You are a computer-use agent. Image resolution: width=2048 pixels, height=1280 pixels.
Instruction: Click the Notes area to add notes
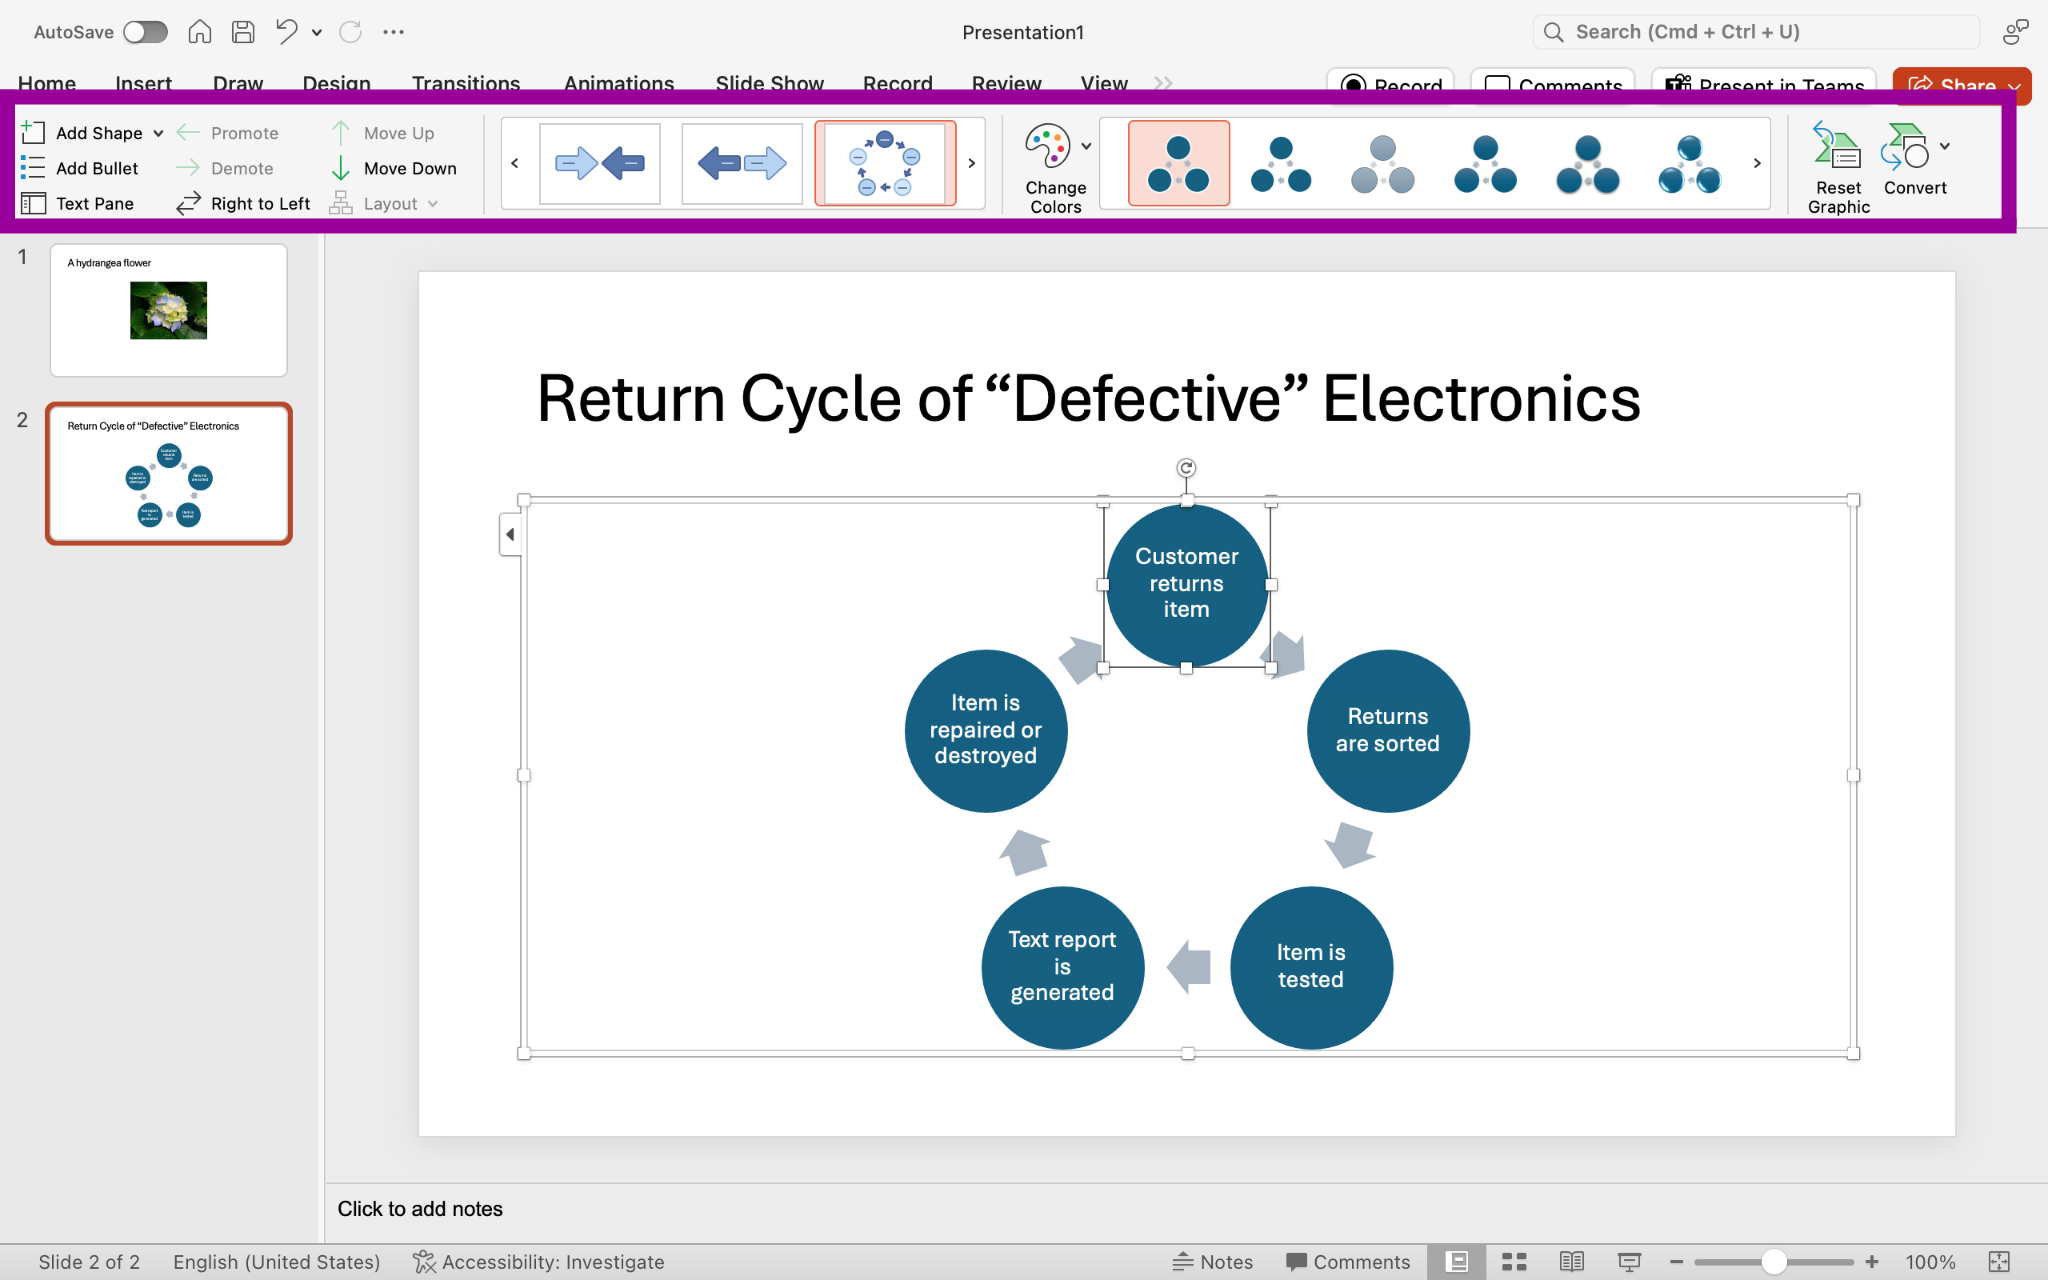pyautogui.click(x=1186, y=1209)
